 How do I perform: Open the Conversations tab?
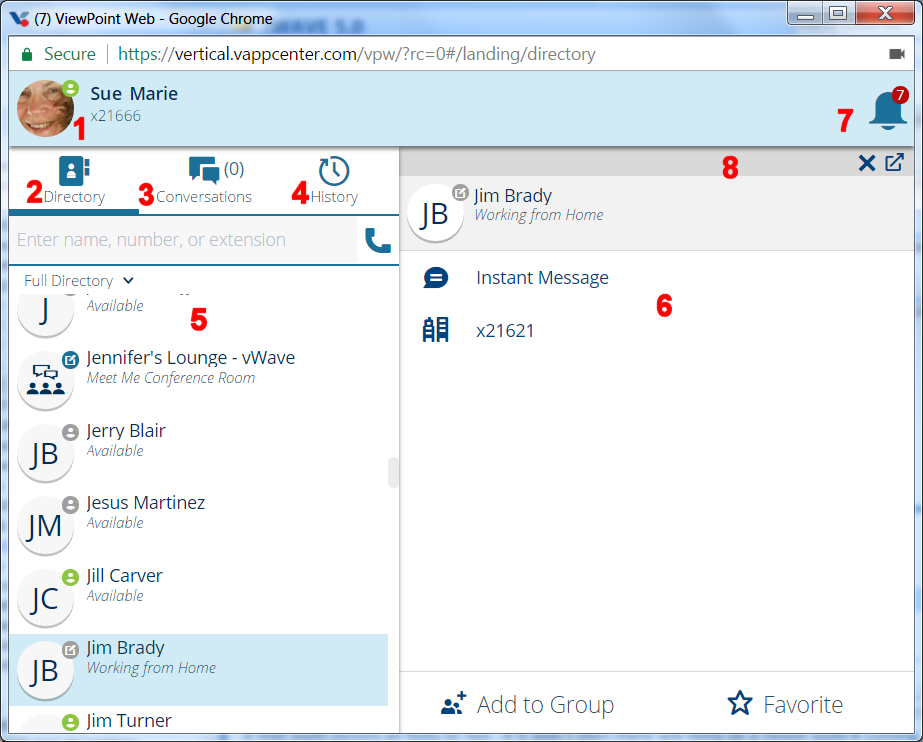pos(203,180)
